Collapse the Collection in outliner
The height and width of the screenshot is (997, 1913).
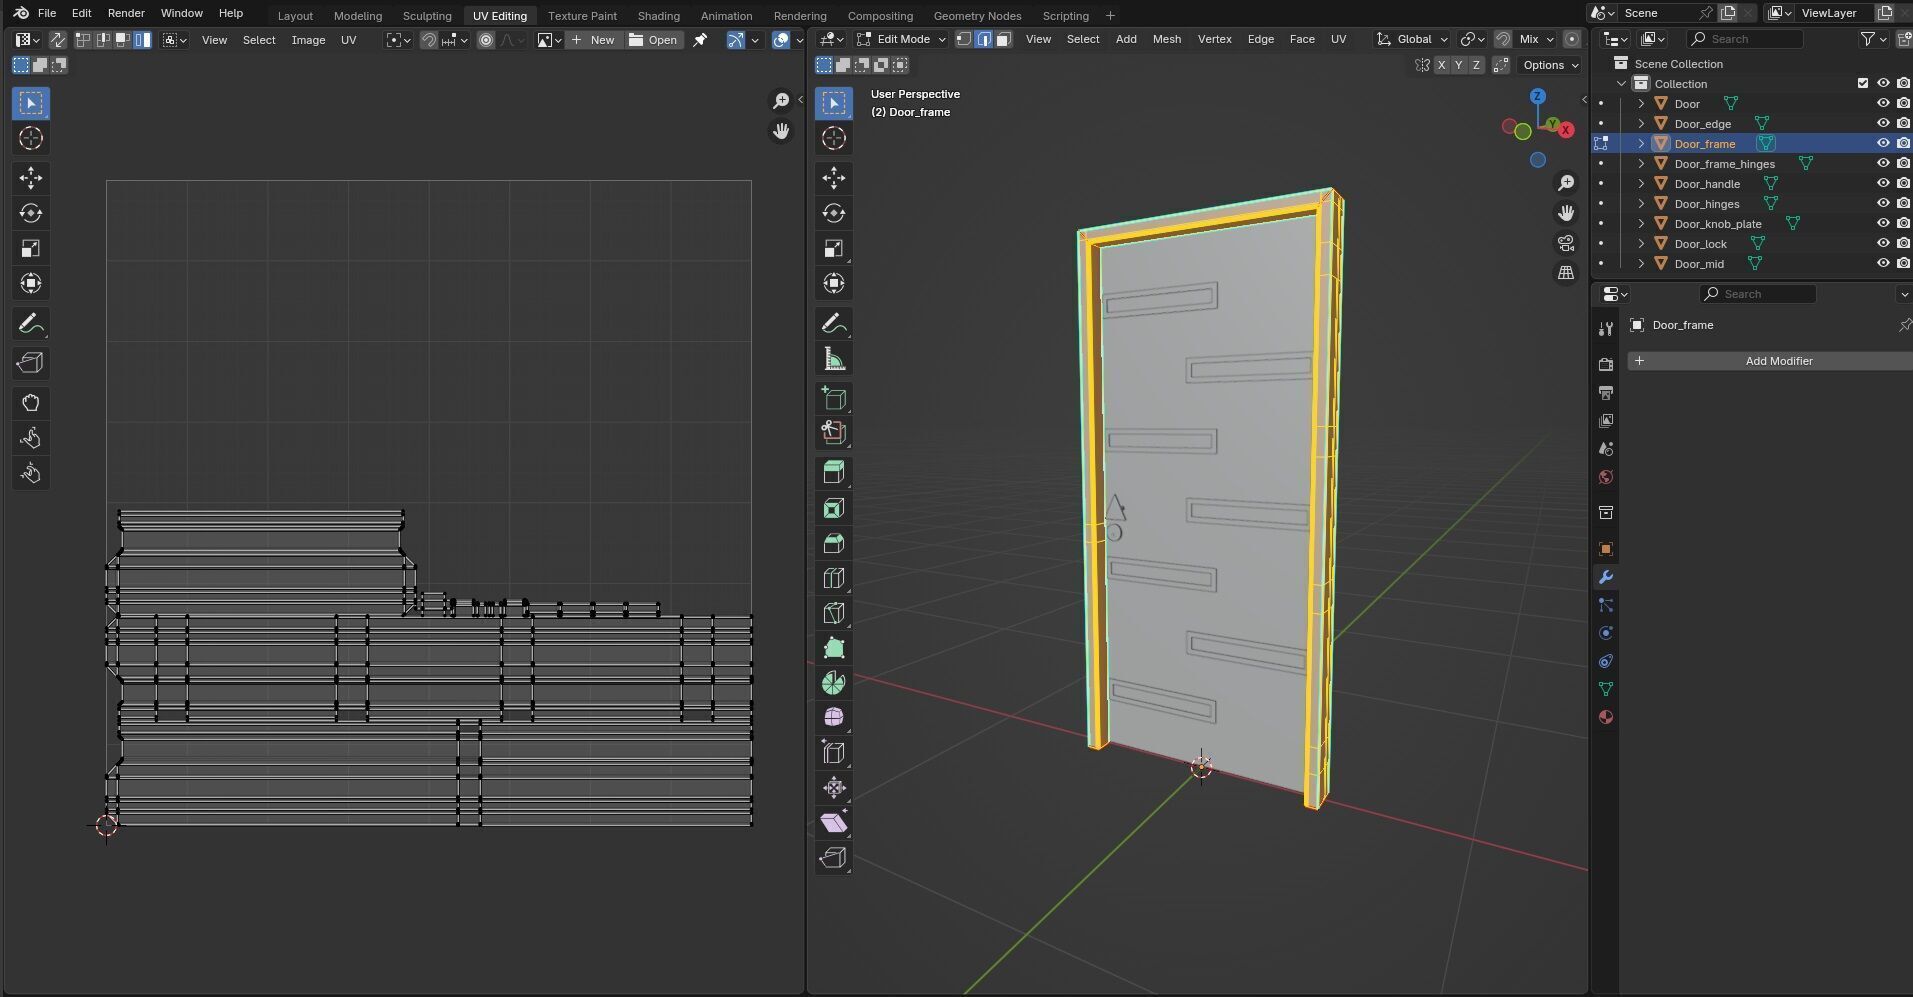click(1621, 84)
